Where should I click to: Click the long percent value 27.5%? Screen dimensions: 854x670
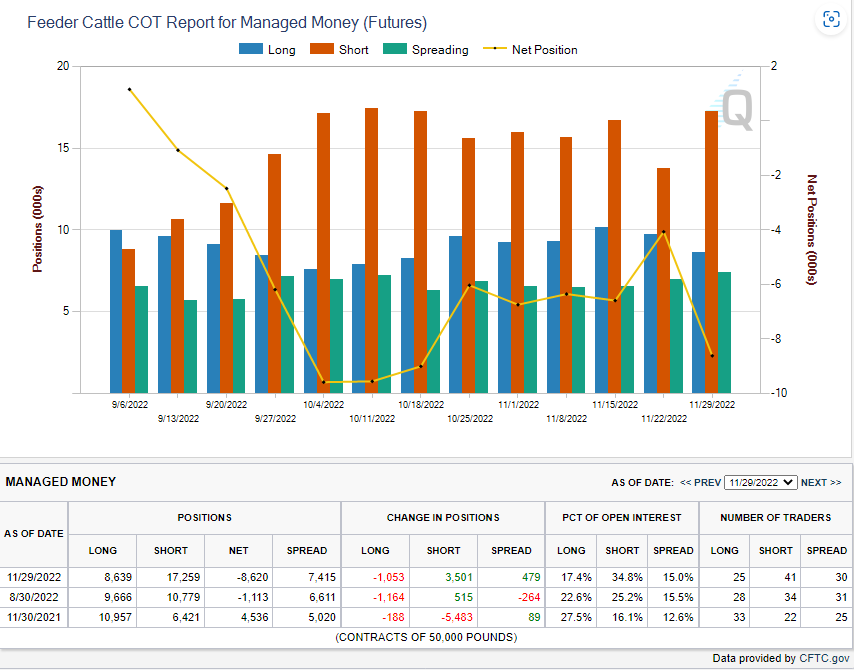tap(576, 617)
